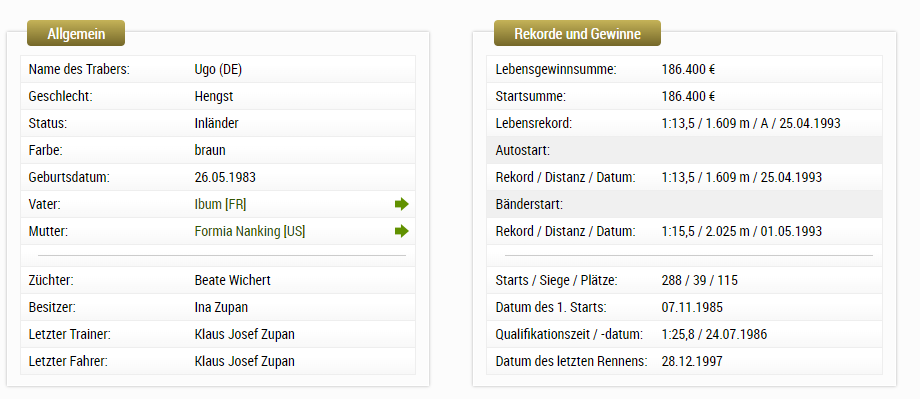The image size is (920, 399).
Task: Click the horse name Ugo (DE)
Action: point(218,69)
